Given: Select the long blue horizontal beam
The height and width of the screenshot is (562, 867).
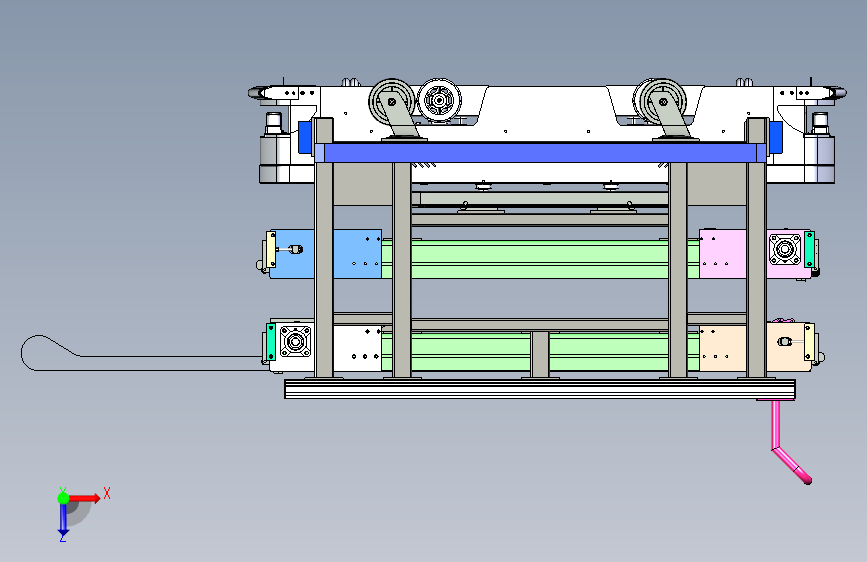Looking at the screenshot, I should click(x=540, y=153).
